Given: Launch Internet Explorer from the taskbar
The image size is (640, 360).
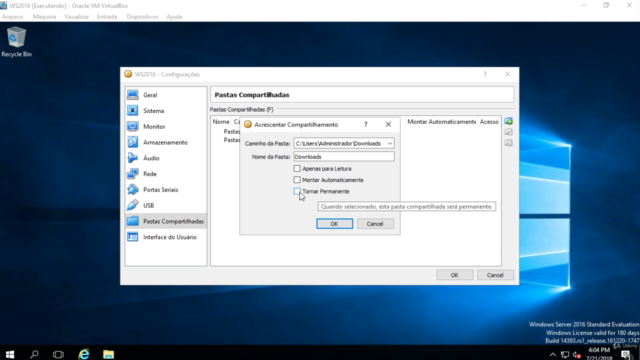Looking at the screenshot, I should click(x=84, y=354).
